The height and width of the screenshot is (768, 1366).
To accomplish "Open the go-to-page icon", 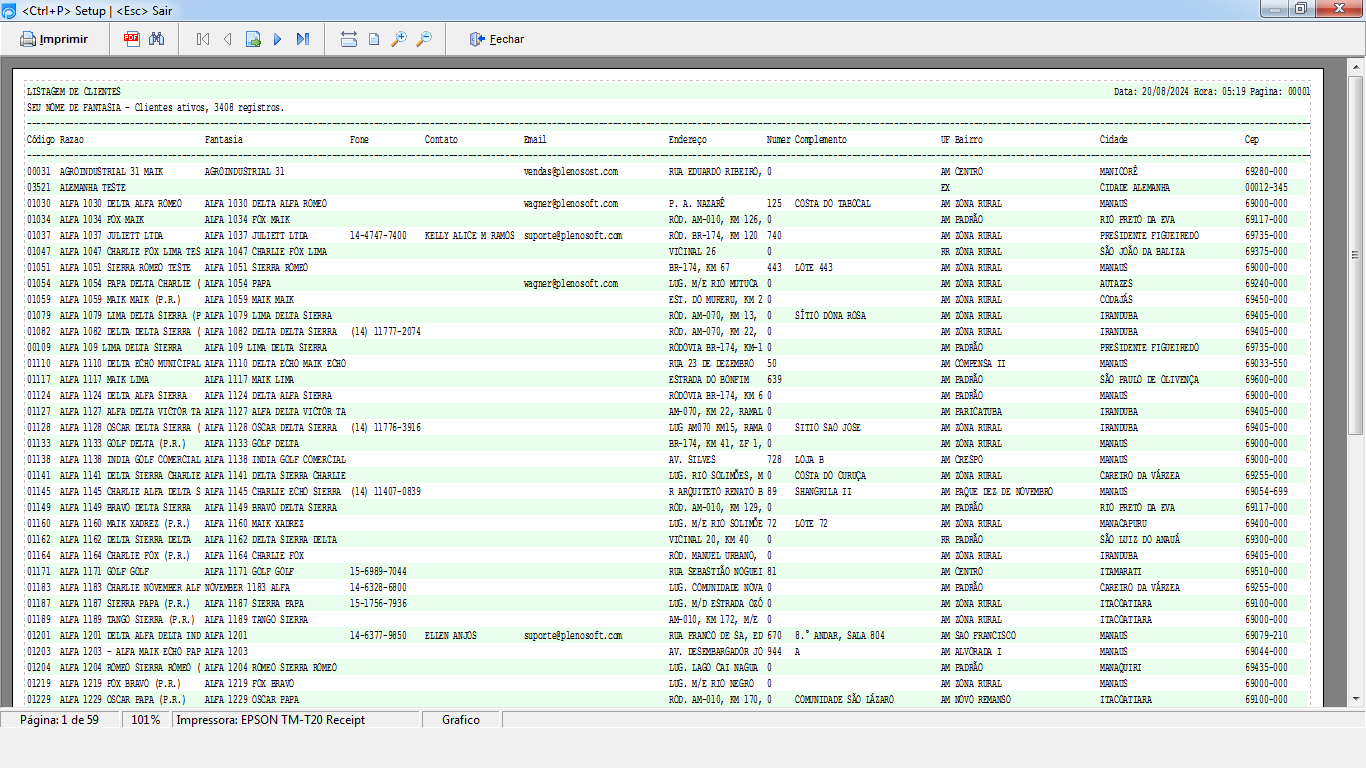I will (253, 39).
